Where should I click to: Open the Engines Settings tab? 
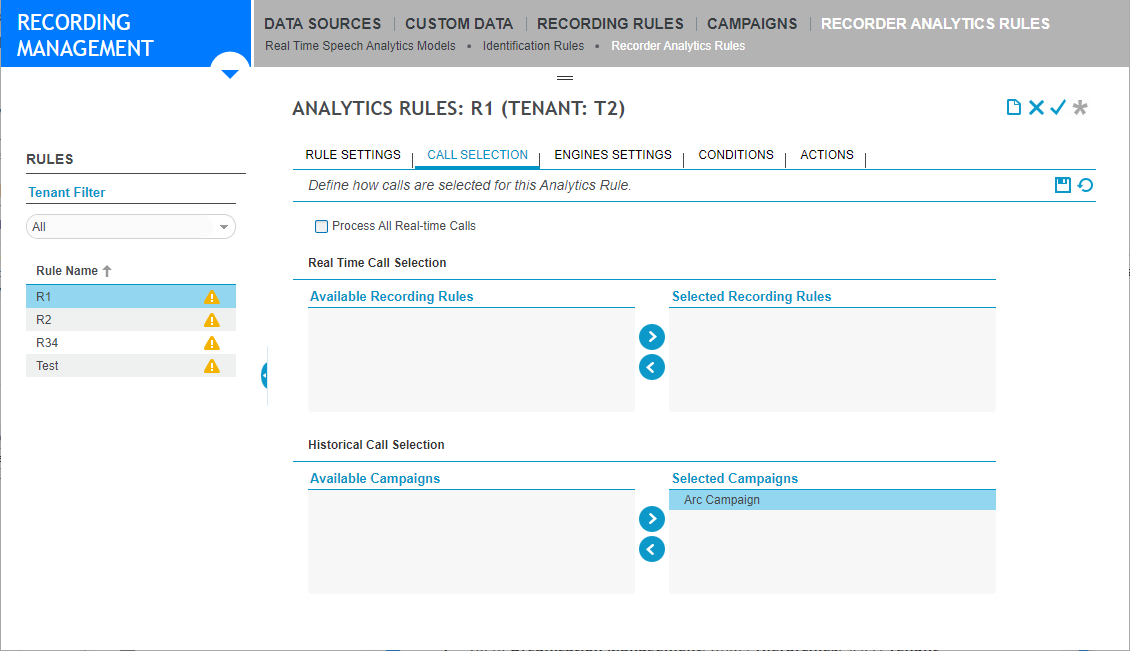coord(613,155)
